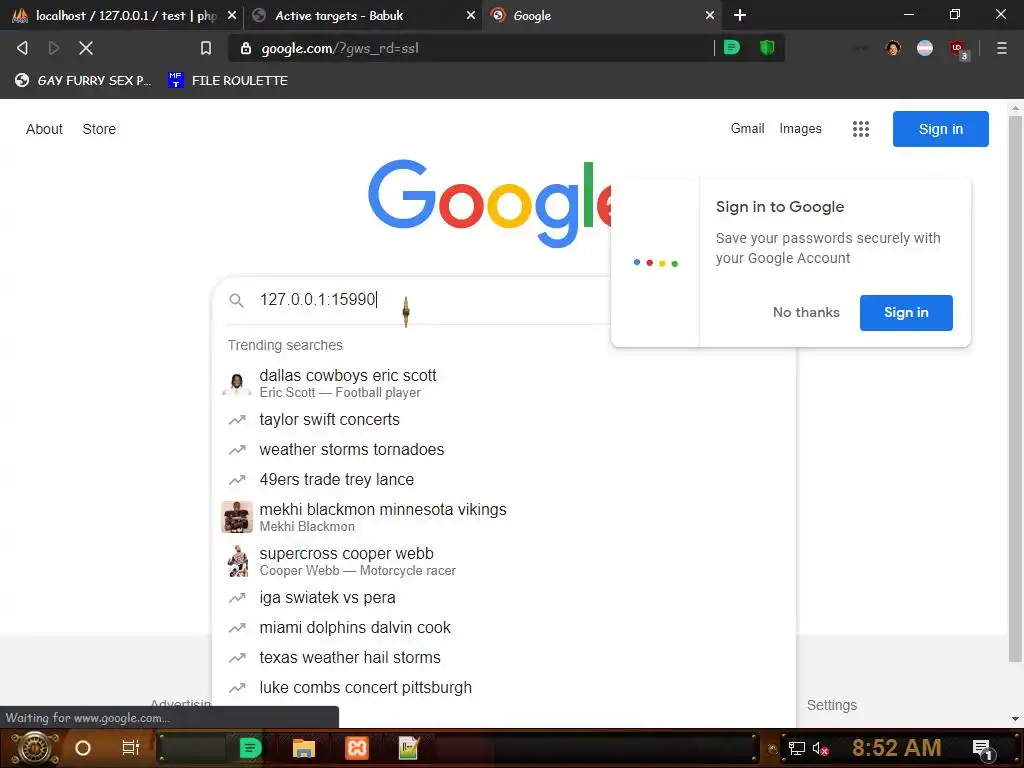The image size is (1024, 768).
Task: Open XAMPP from the taskbar
Action: [x=357, y=748]
